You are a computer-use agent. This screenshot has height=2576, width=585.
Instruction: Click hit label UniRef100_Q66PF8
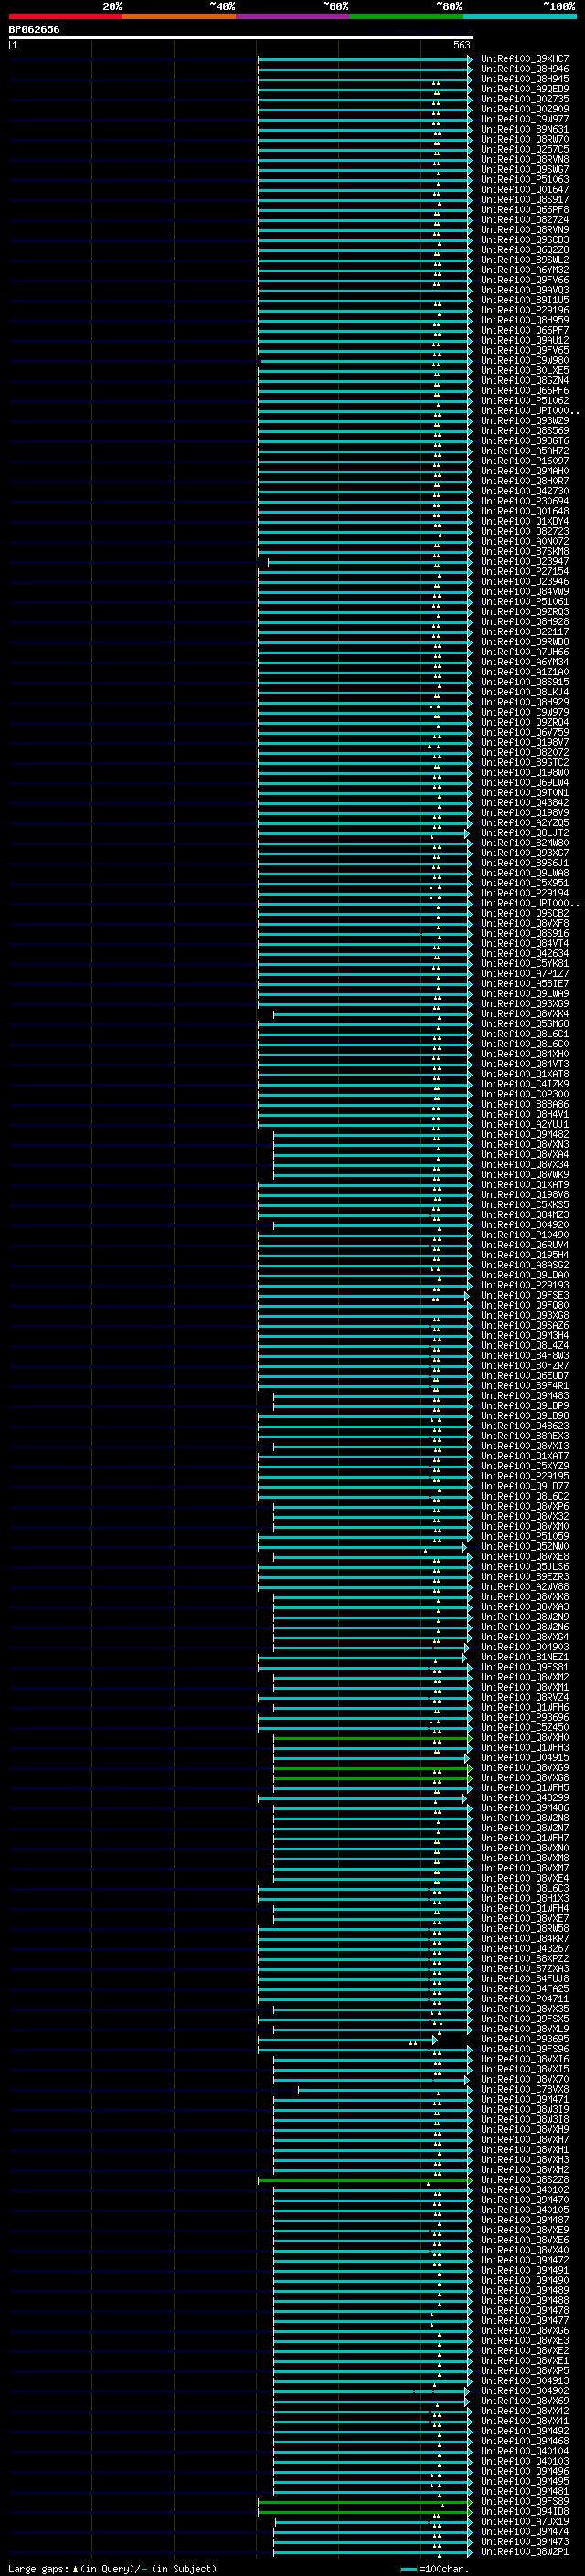tap(525, 210)
